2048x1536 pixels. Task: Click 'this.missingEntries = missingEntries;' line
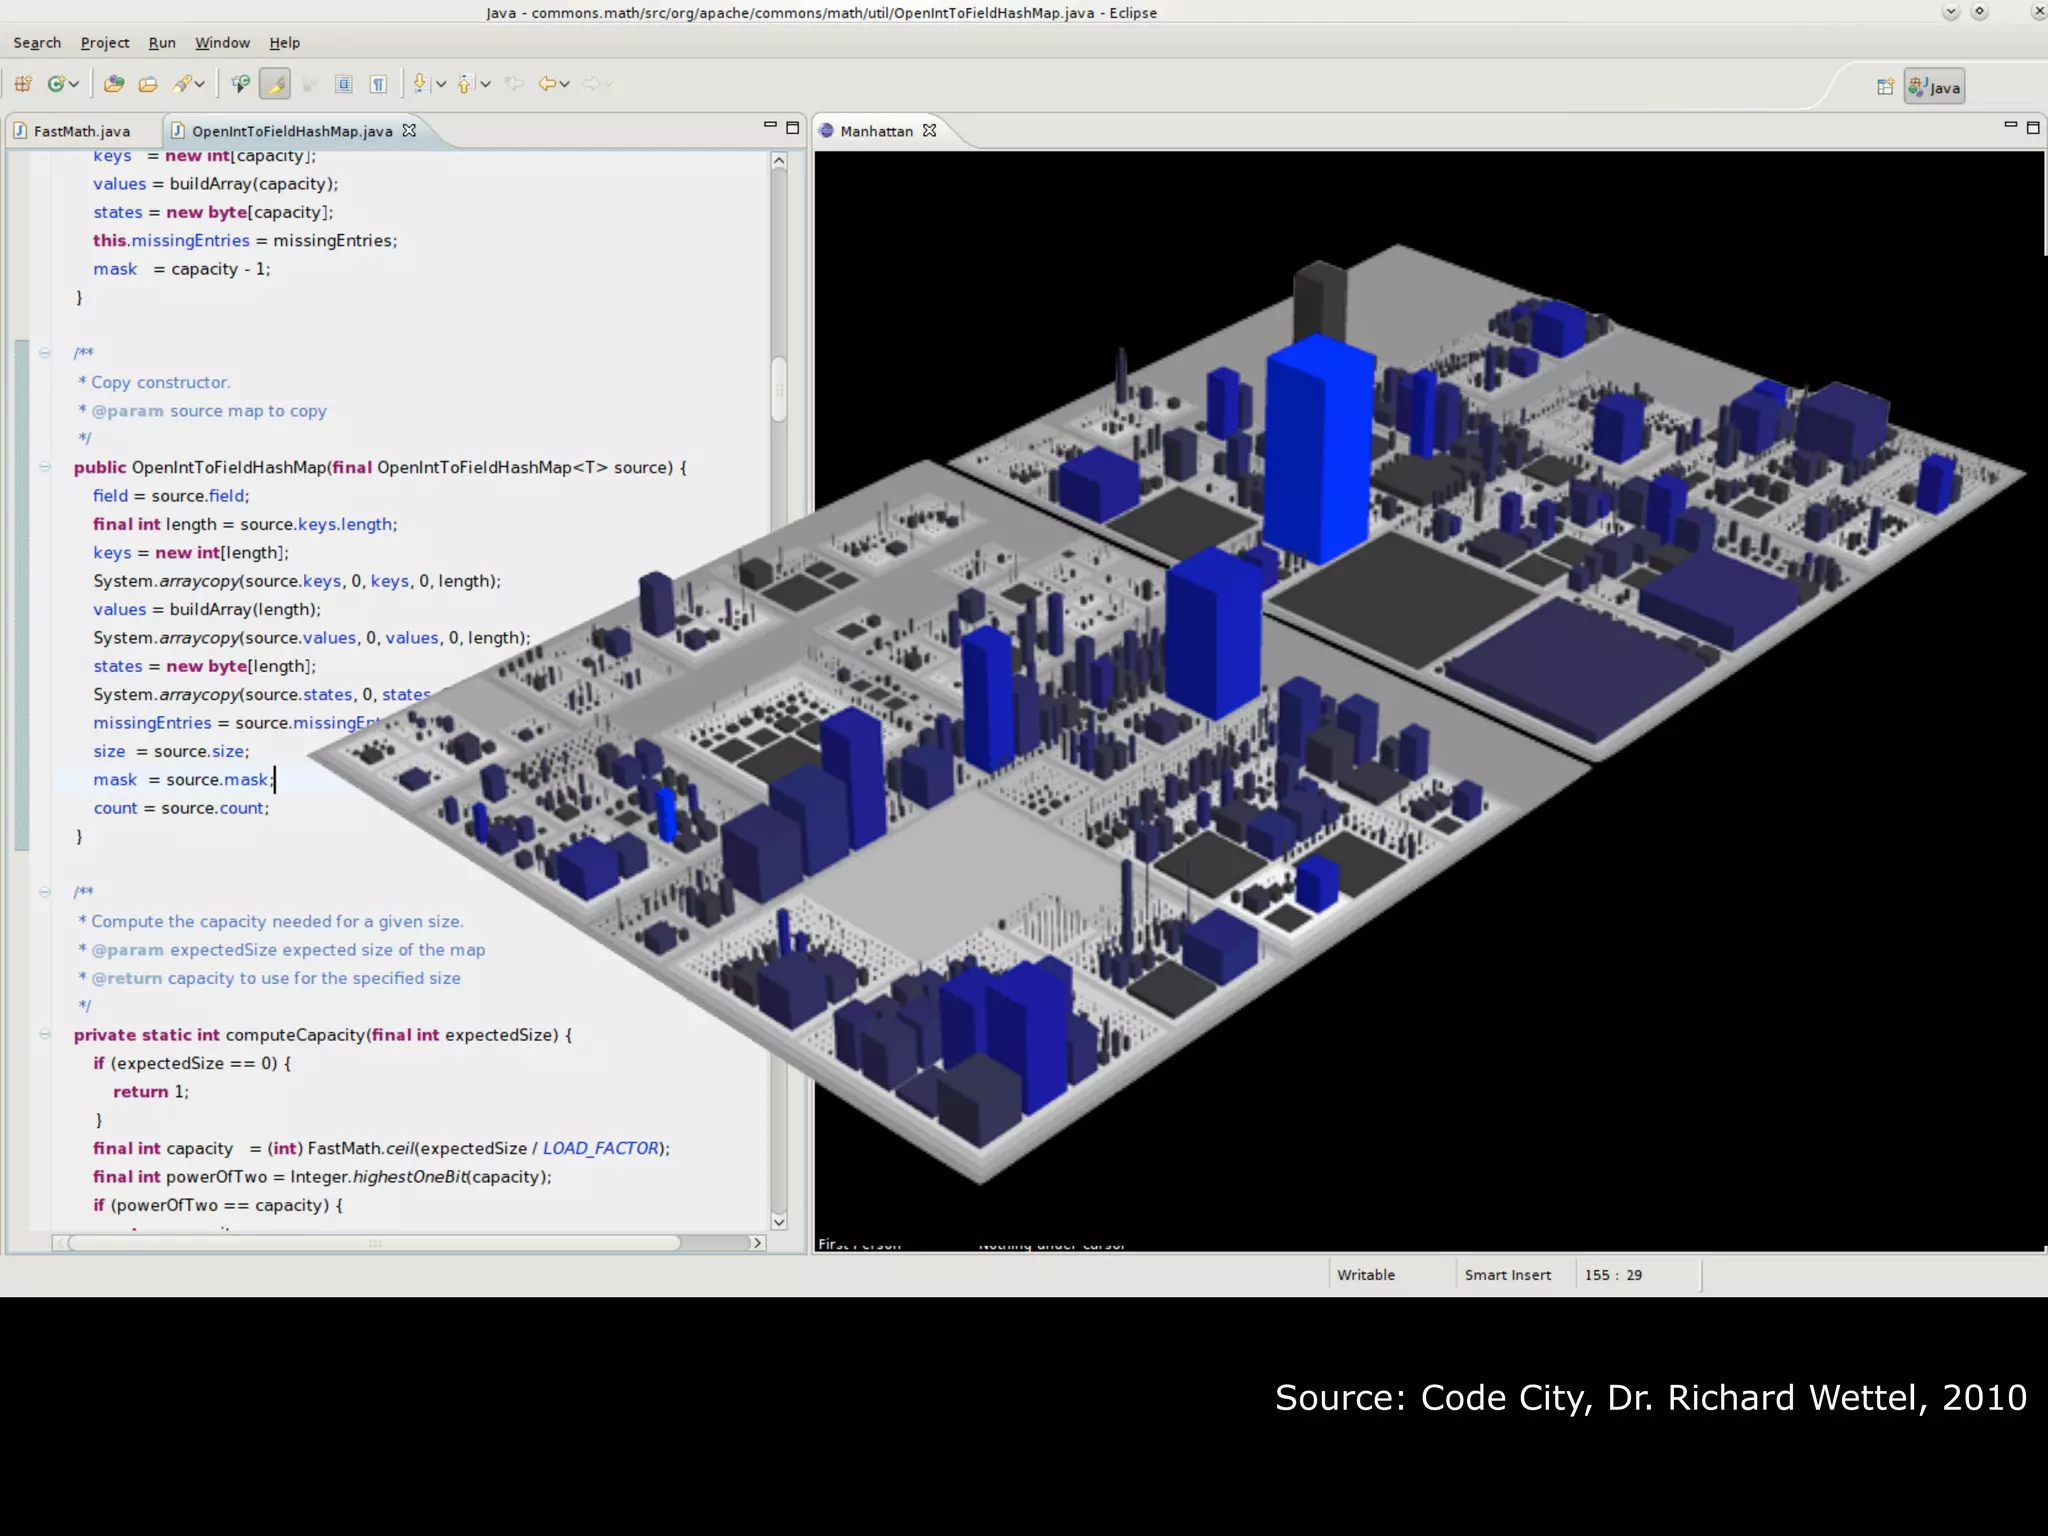point(245,241)
